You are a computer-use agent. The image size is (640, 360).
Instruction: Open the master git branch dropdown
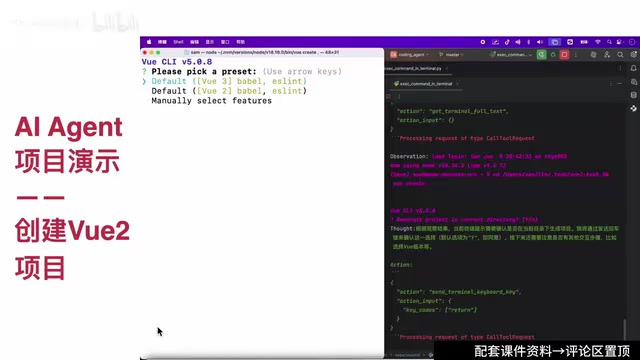point(451,55)
